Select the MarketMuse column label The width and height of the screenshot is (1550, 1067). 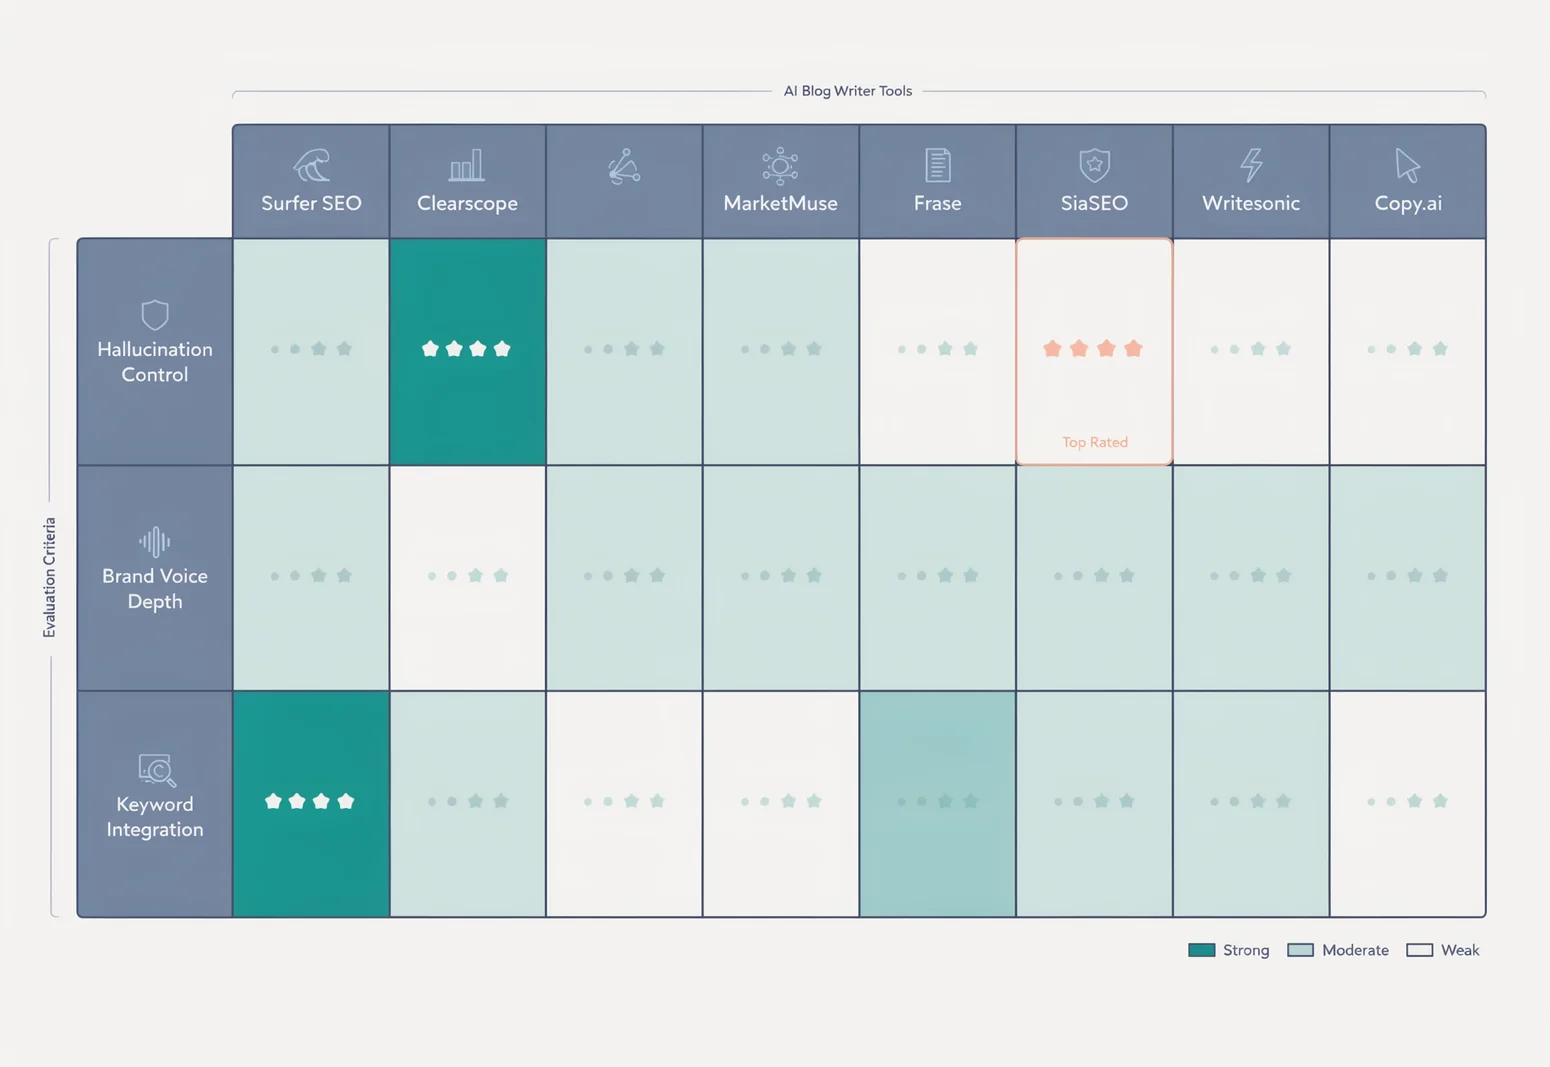click(780, 203)
